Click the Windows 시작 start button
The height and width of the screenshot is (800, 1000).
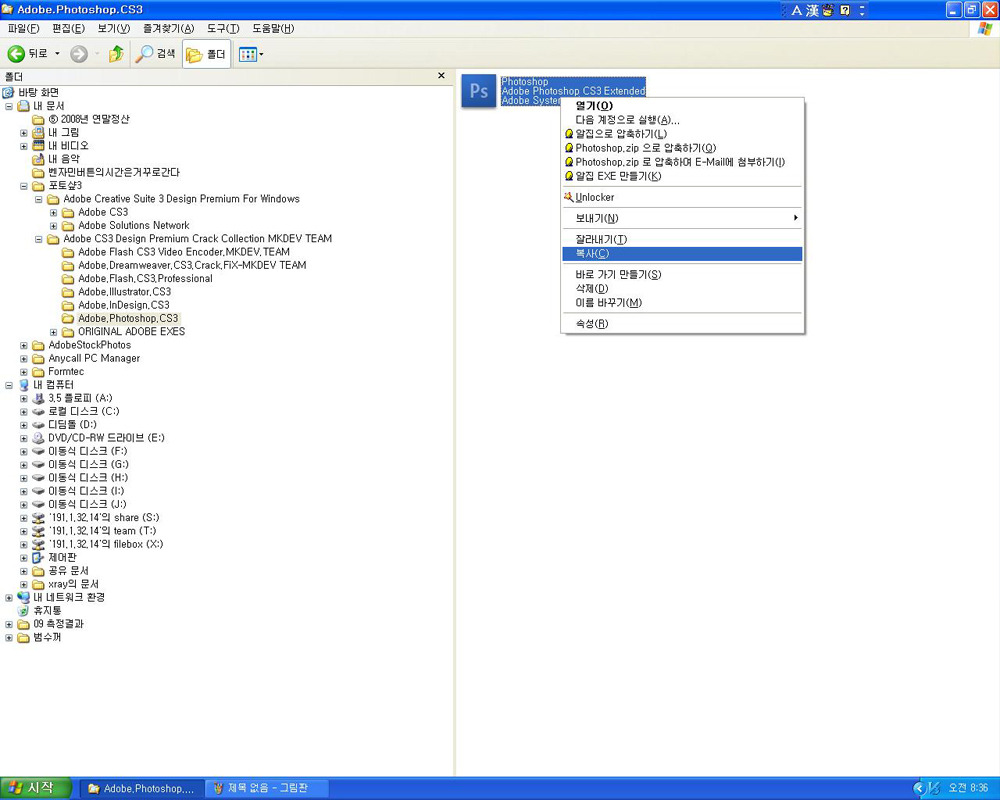[36, 789]
